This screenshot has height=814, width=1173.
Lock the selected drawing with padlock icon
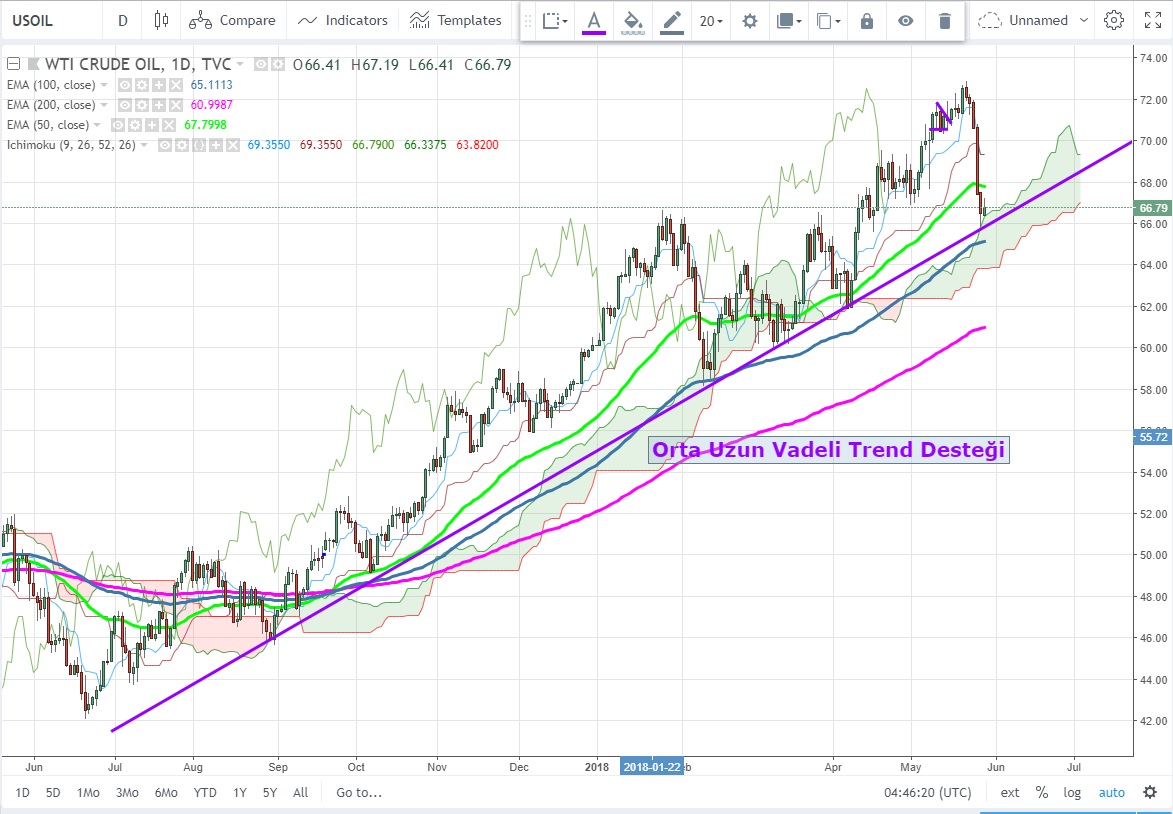(866, 21)
